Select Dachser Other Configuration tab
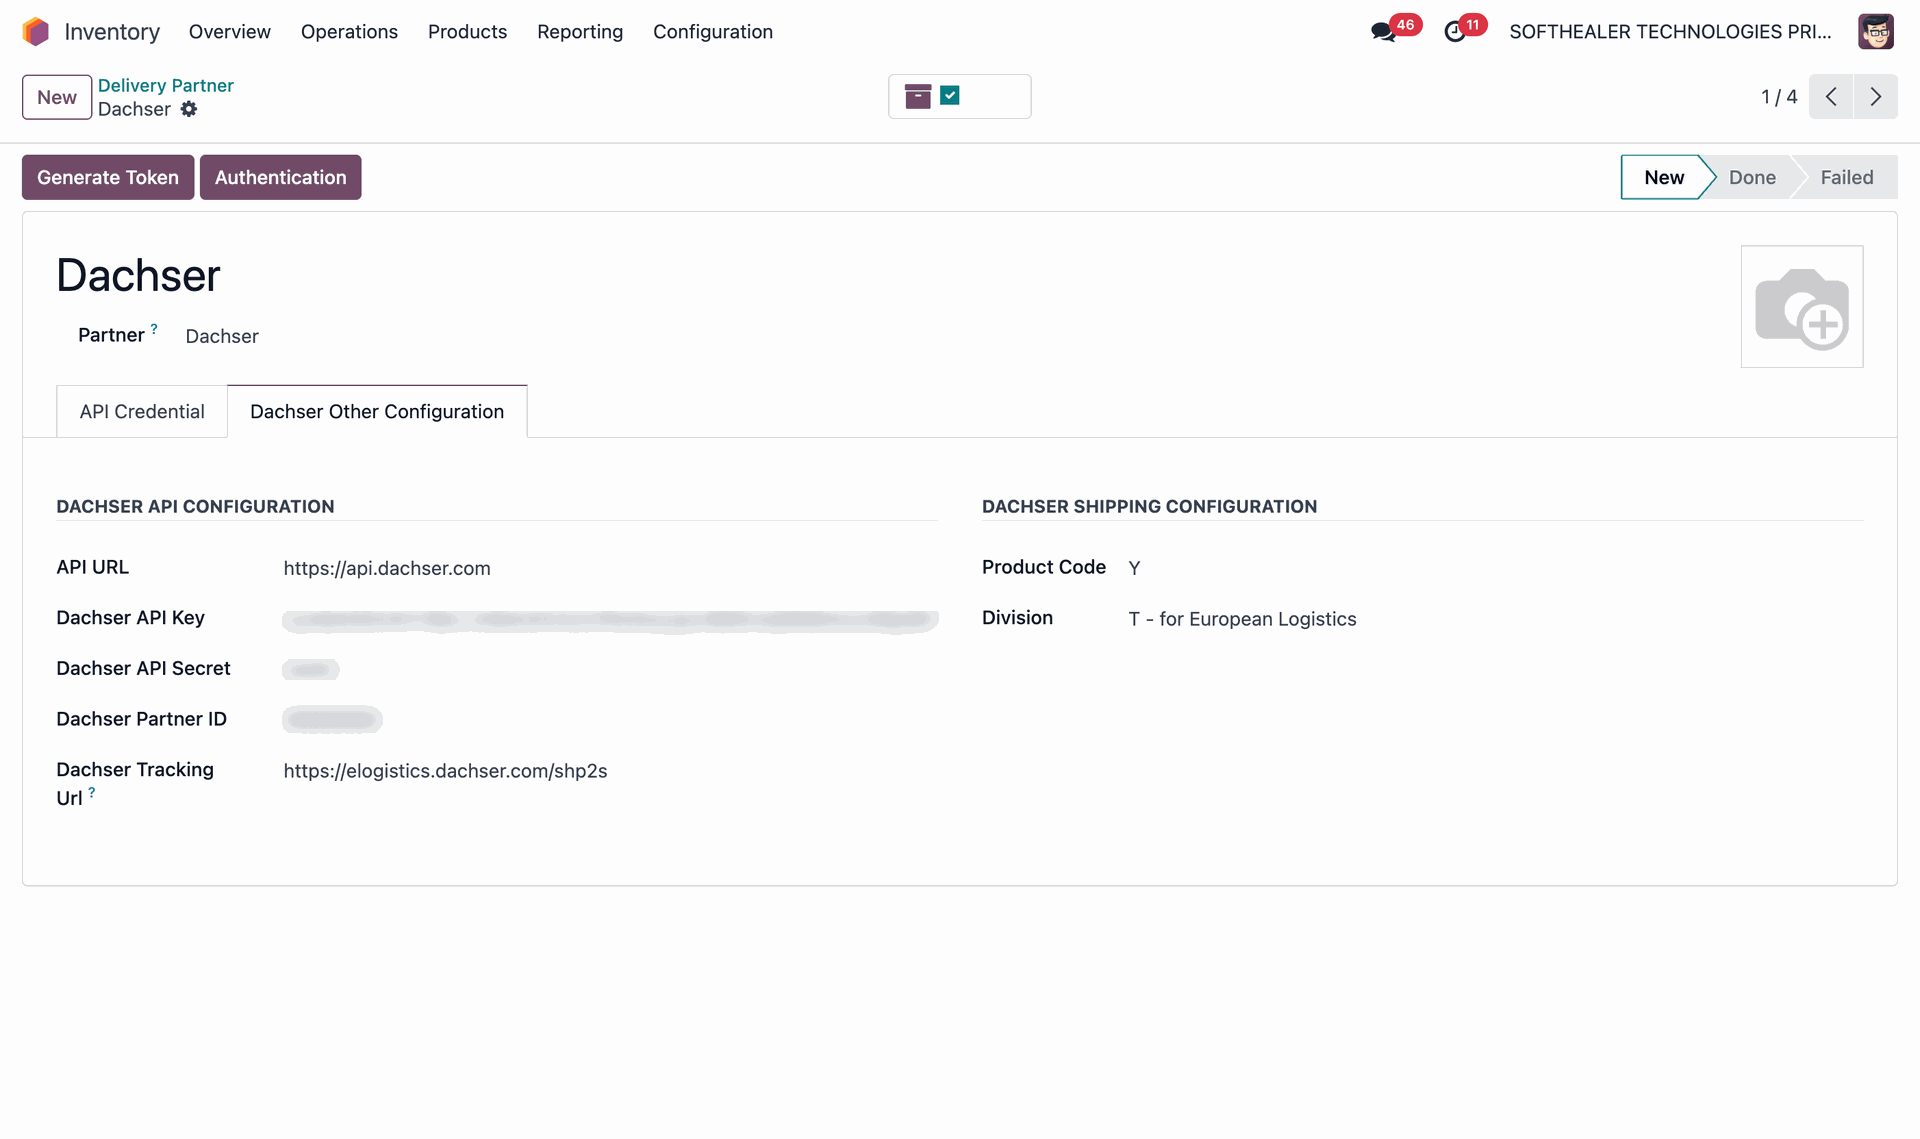 [x=376, y=411]
